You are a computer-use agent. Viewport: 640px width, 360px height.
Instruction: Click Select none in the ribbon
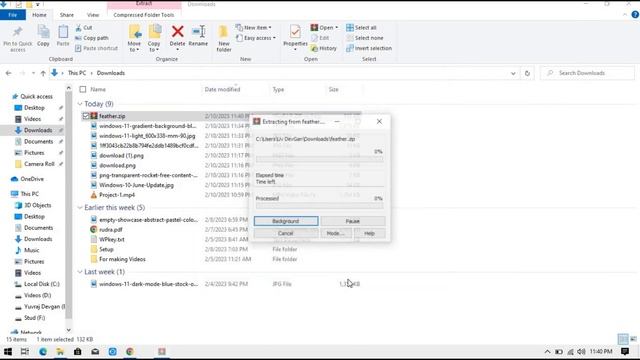click(364, 38)
